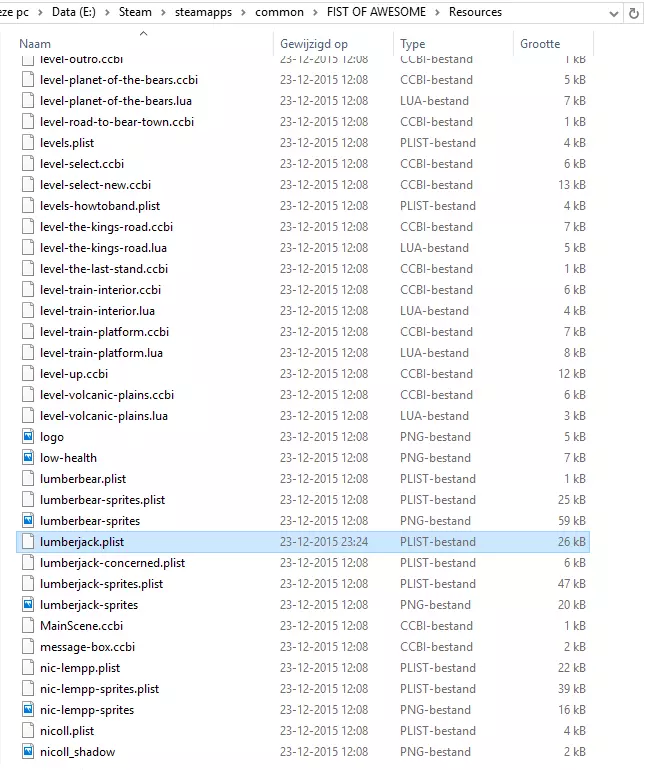Select level-train-interior.lua file name
This screenshot has height=770, width=647.
[97, 311]
